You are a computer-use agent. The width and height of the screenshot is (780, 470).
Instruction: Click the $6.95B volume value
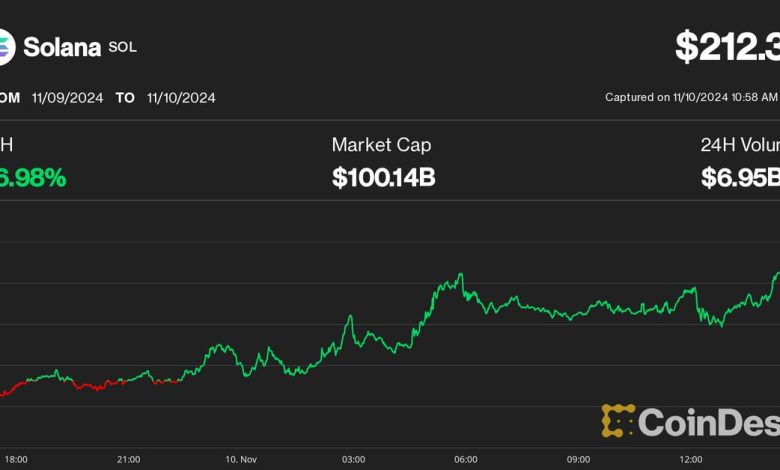tap(740, 178)
